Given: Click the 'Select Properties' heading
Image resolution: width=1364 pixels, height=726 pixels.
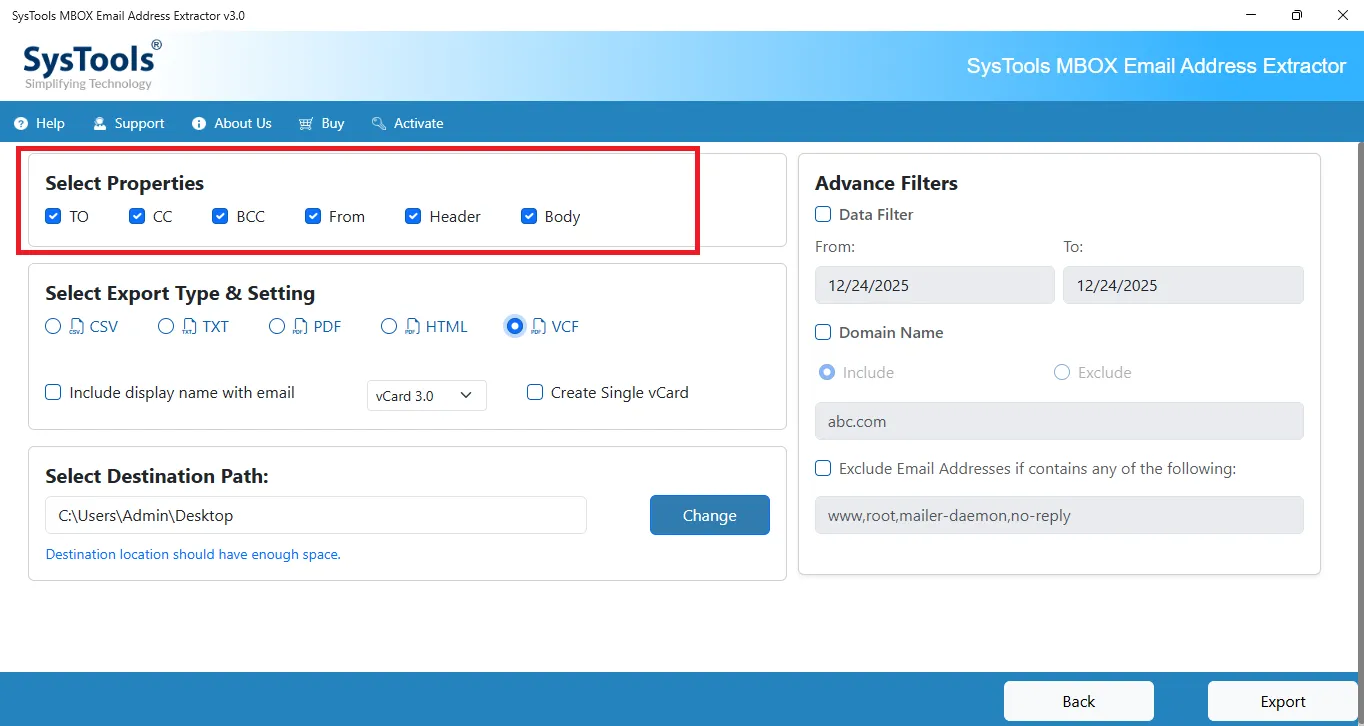Looking at the screenshot, I should (124, 183).
